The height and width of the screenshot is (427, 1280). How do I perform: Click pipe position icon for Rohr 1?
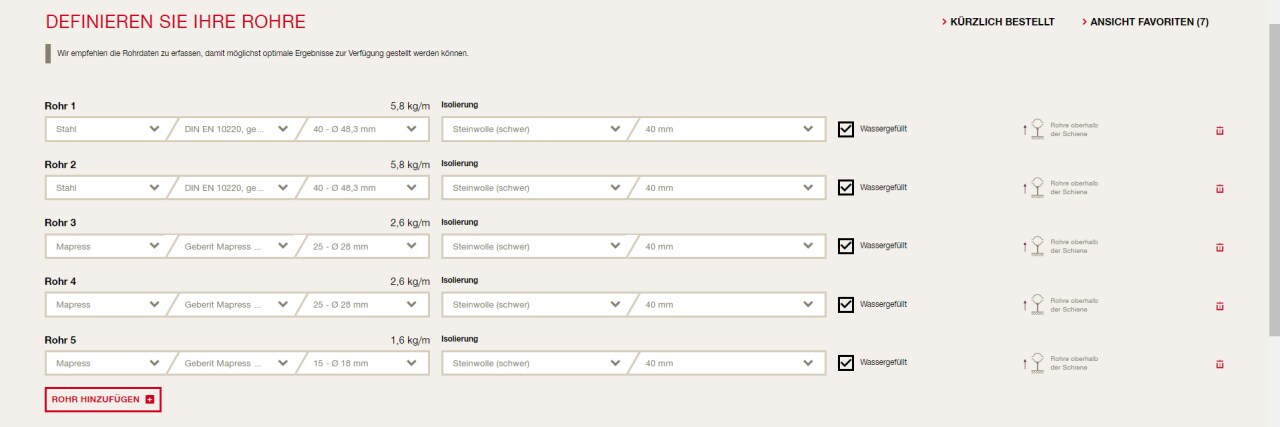(x=1035, y=129)
